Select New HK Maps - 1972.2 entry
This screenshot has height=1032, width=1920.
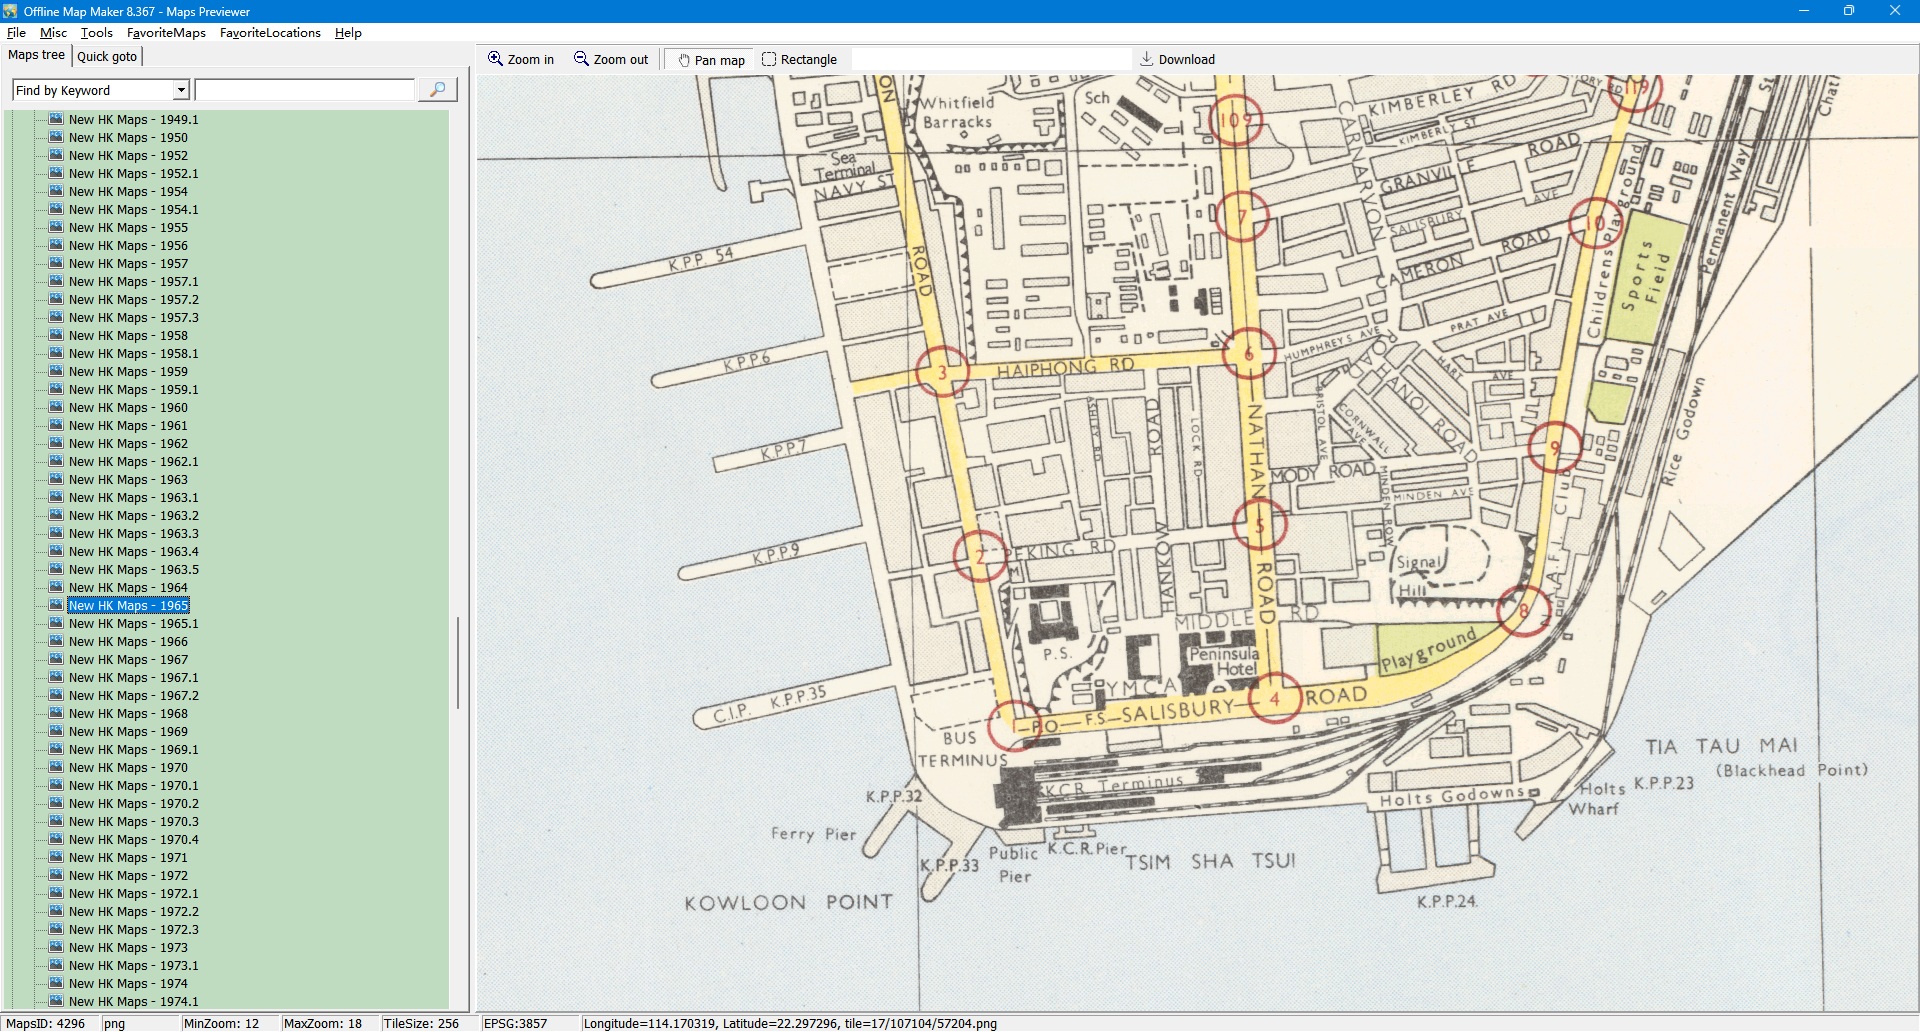(x=133, y=912)
